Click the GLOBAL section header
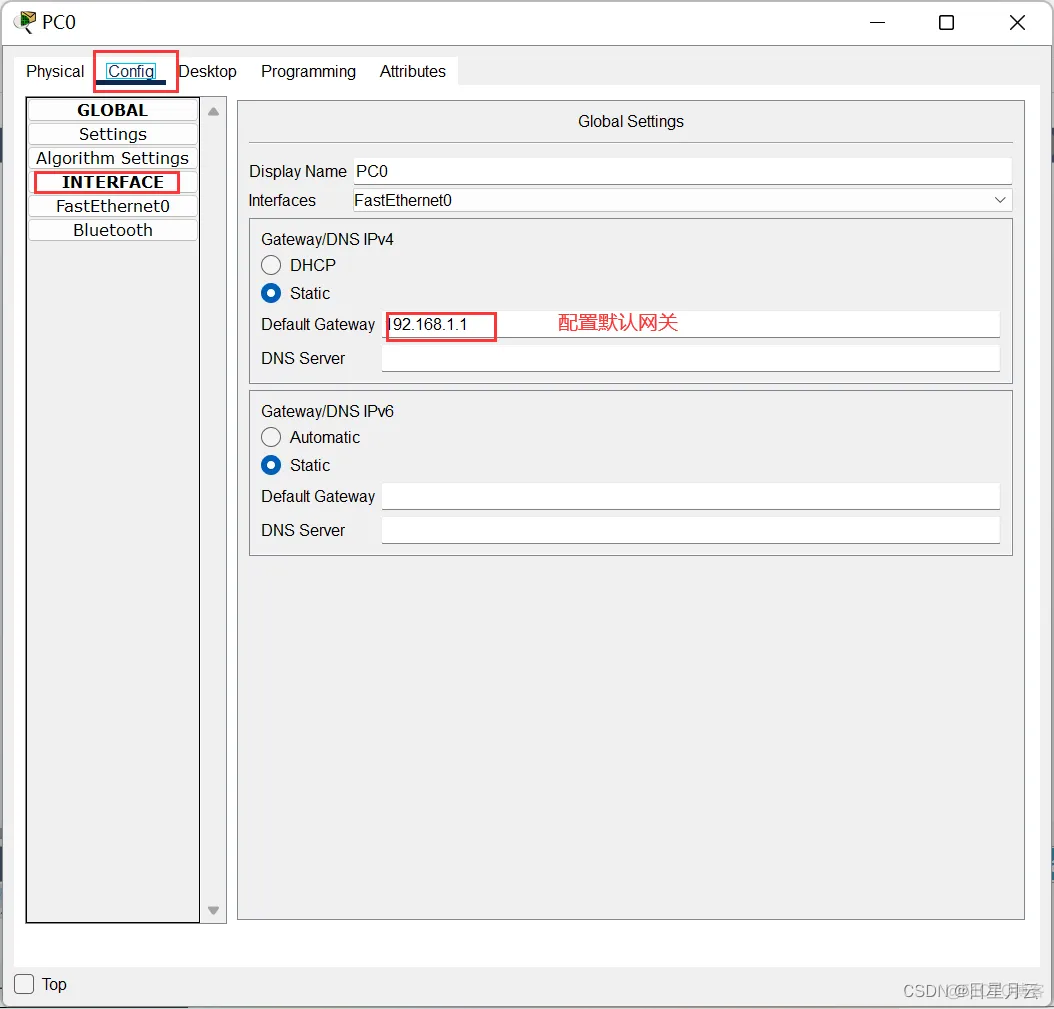 pyautogui.click(x=113, y=110)
